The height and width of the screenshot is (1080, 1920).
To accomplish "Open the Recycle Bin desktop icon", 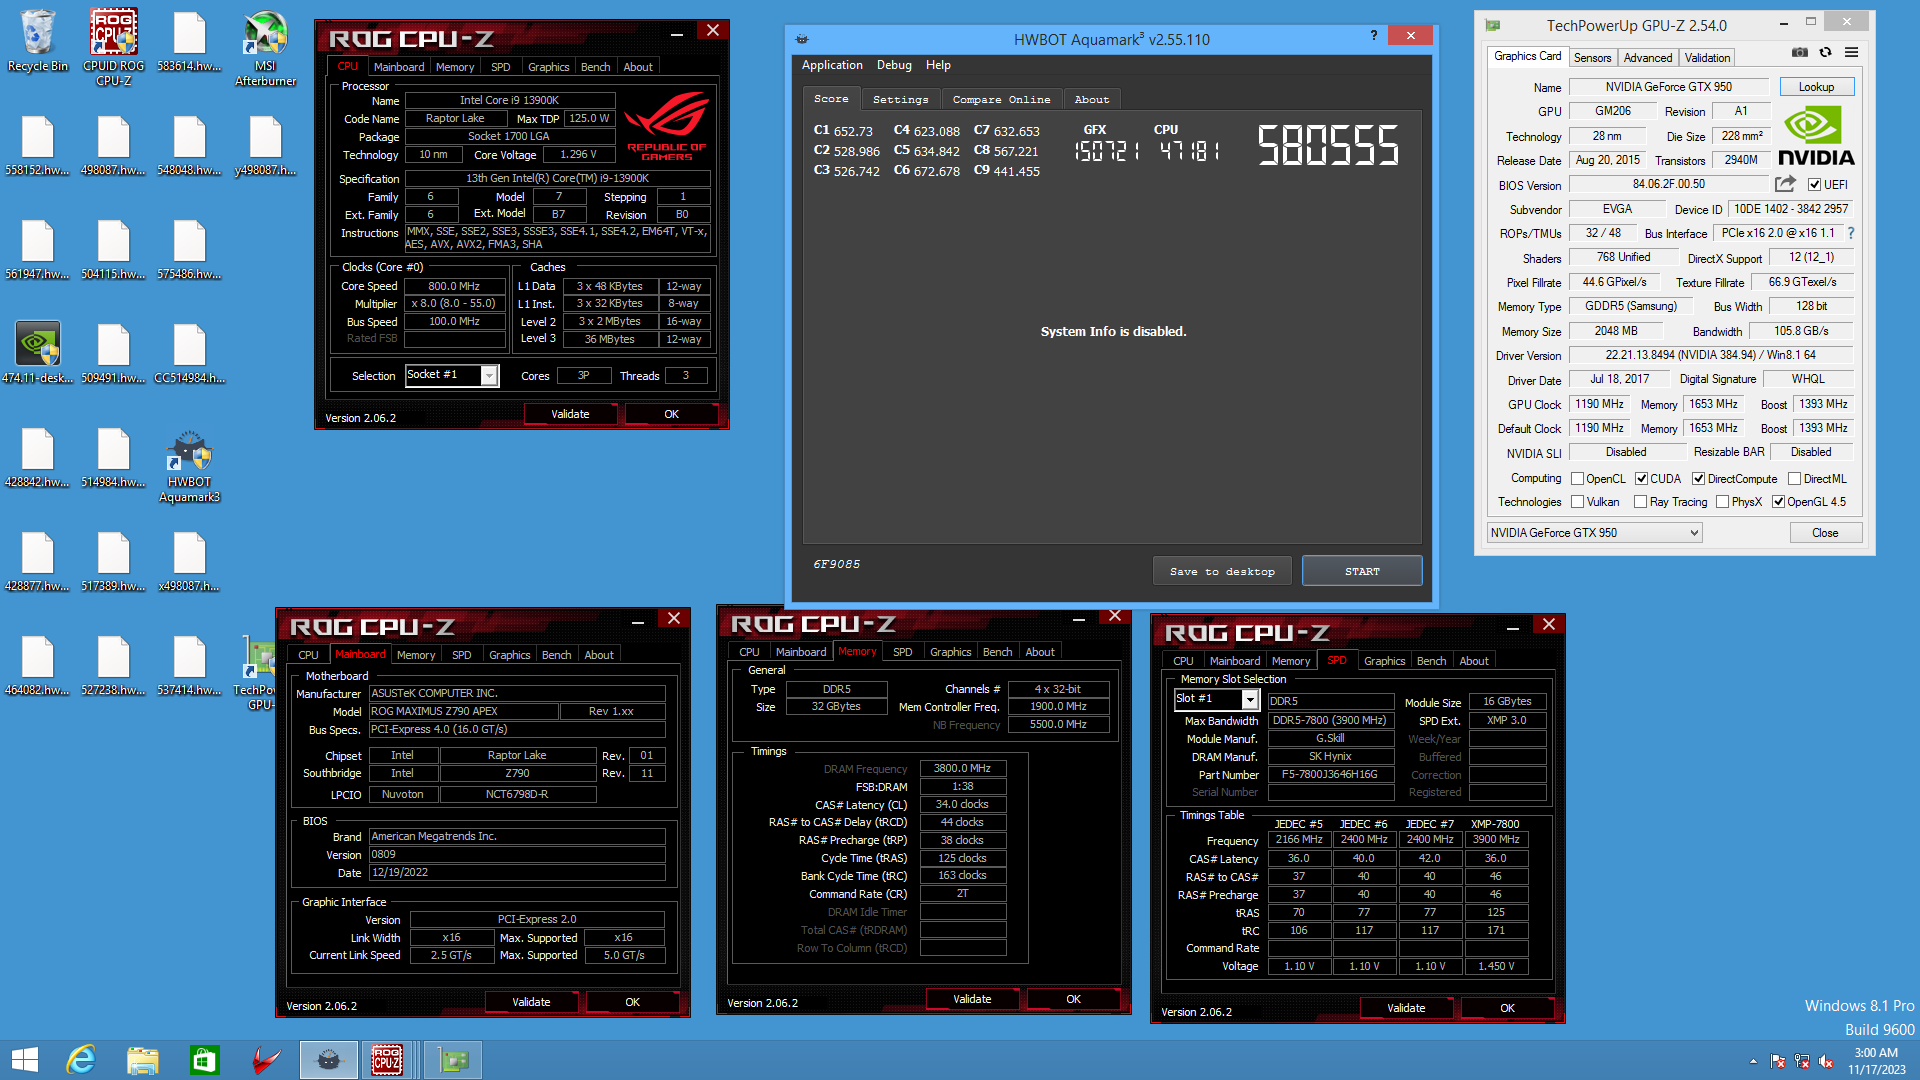I will 38,42.
